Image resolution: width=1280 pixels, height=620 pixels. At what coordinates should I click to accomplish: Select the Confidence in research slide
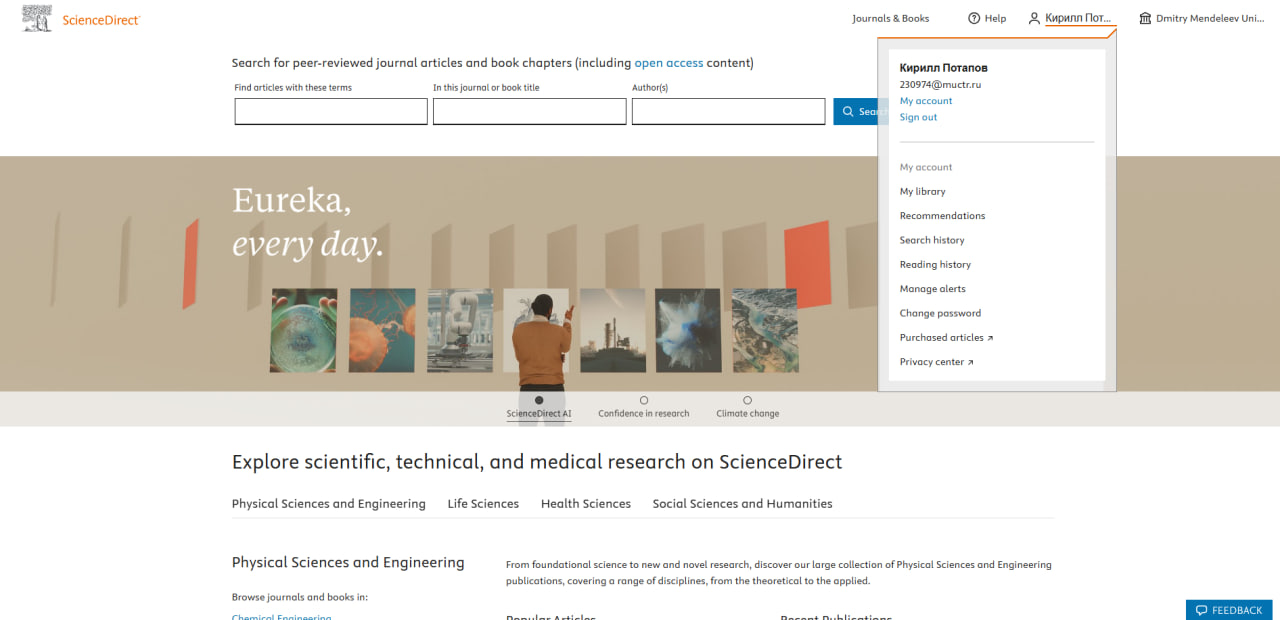point(644,401)
